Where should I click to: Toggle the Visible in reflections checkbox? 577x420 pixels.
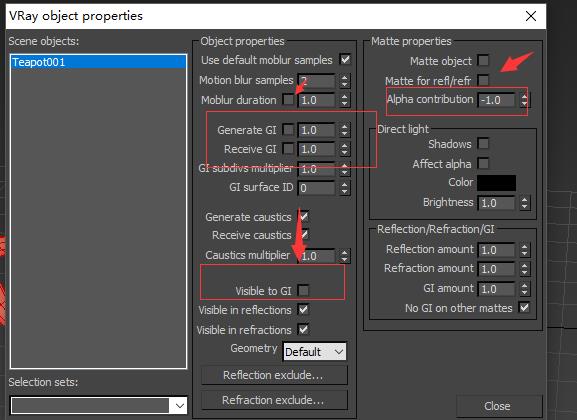pyautogui.click(x=304, y=310)
